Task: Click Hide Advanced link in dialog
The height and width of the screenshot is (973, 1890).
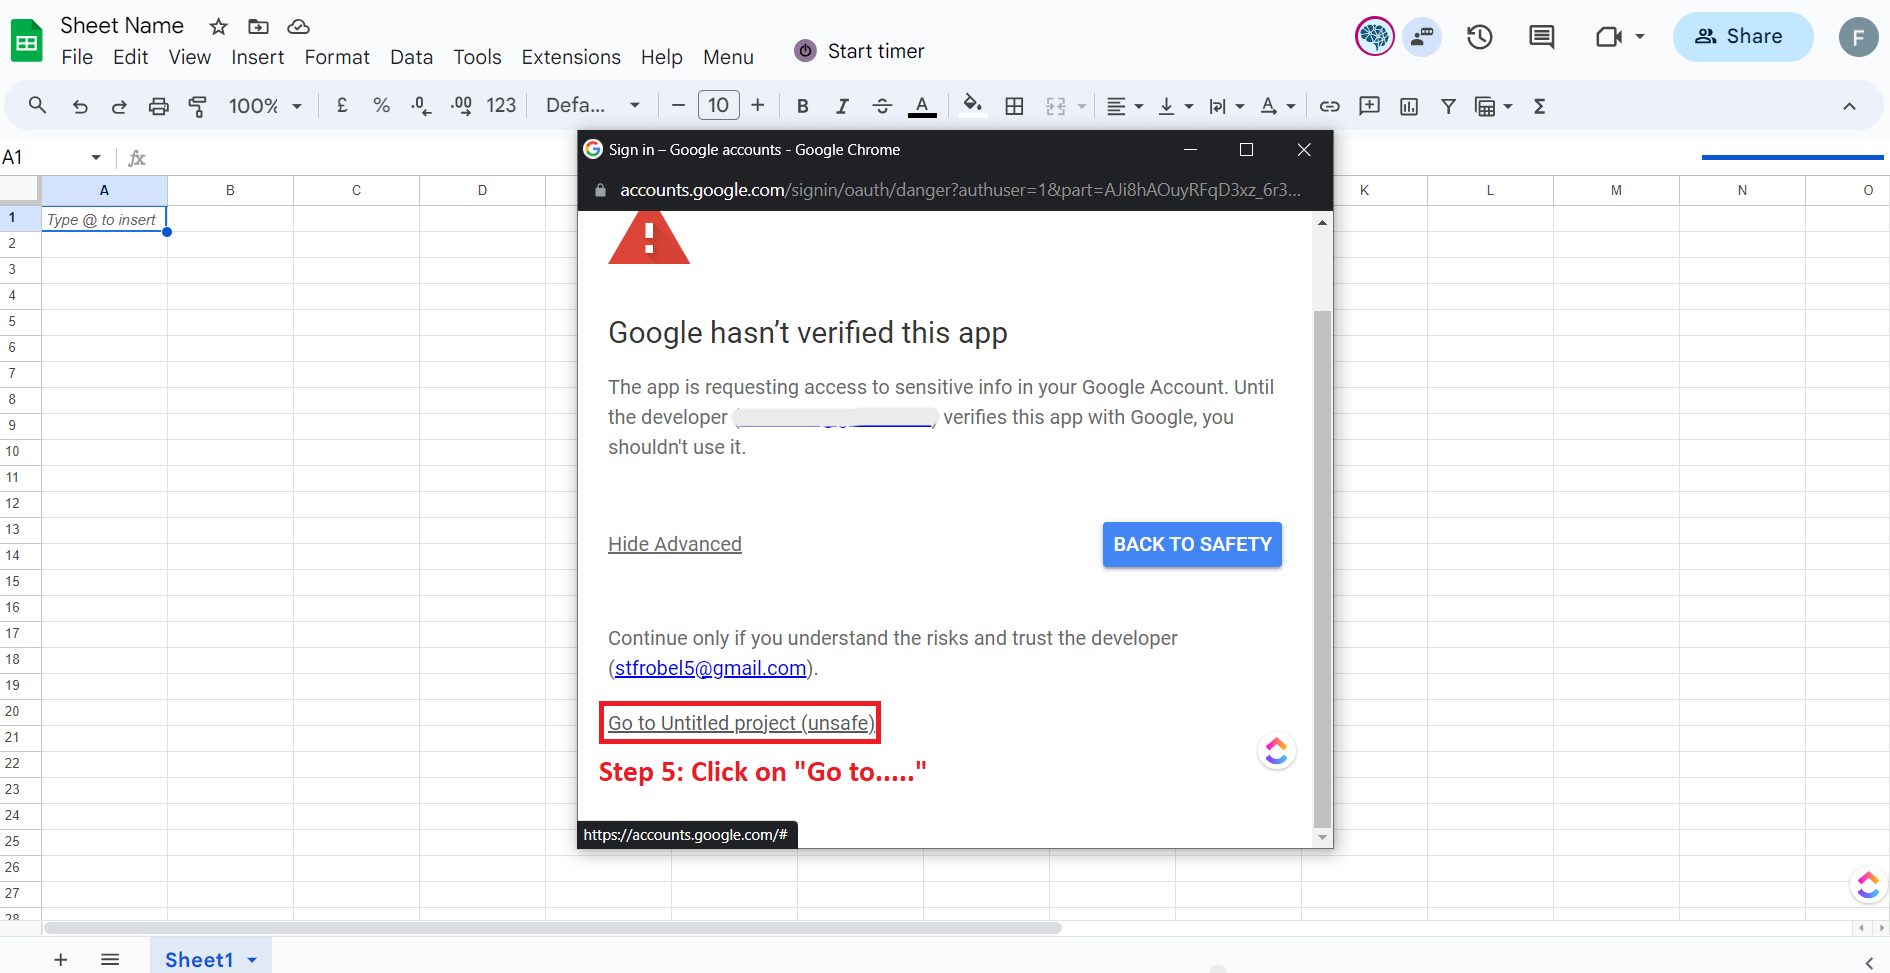Action: (675, 544)
